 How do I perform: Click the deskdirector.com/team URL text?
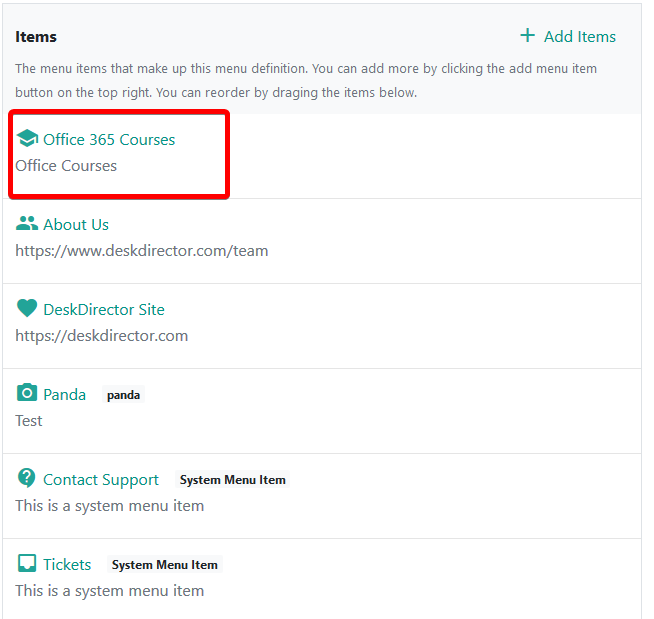coord(142,251)
